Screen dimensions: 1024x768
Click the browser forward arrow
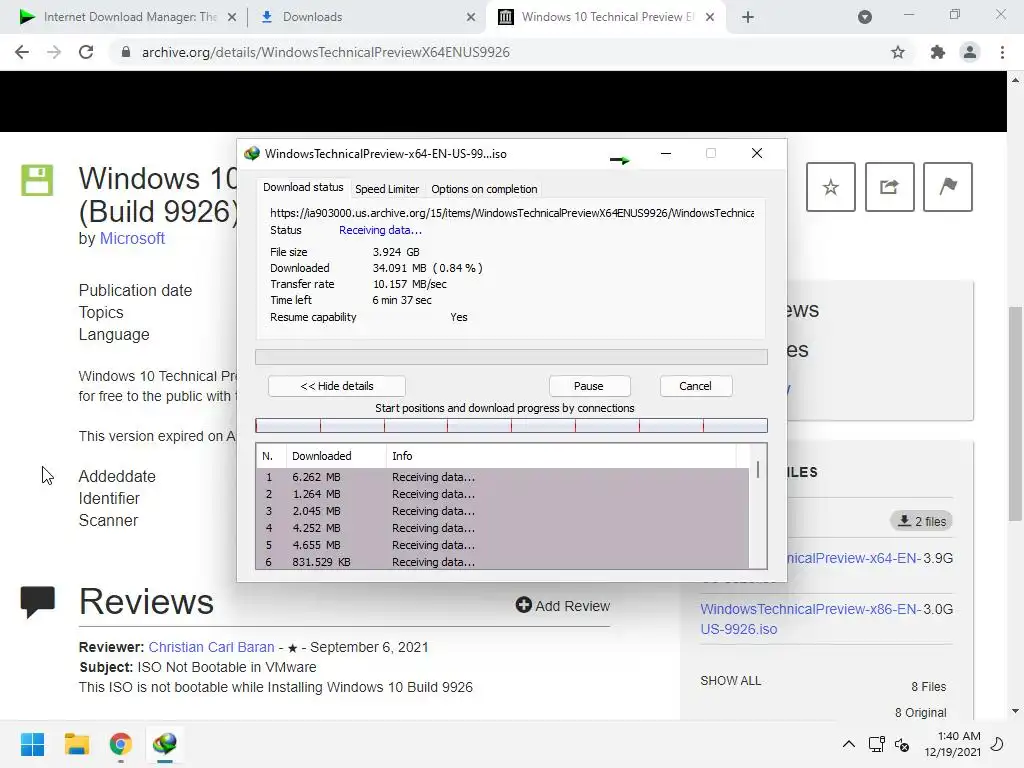point(54,52)
